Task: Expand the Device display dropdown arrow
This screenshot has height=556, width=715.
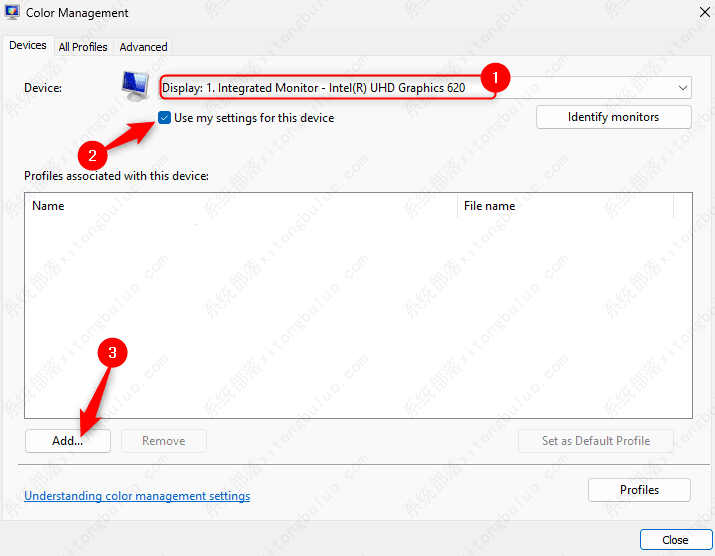Action: coord(683,88)
